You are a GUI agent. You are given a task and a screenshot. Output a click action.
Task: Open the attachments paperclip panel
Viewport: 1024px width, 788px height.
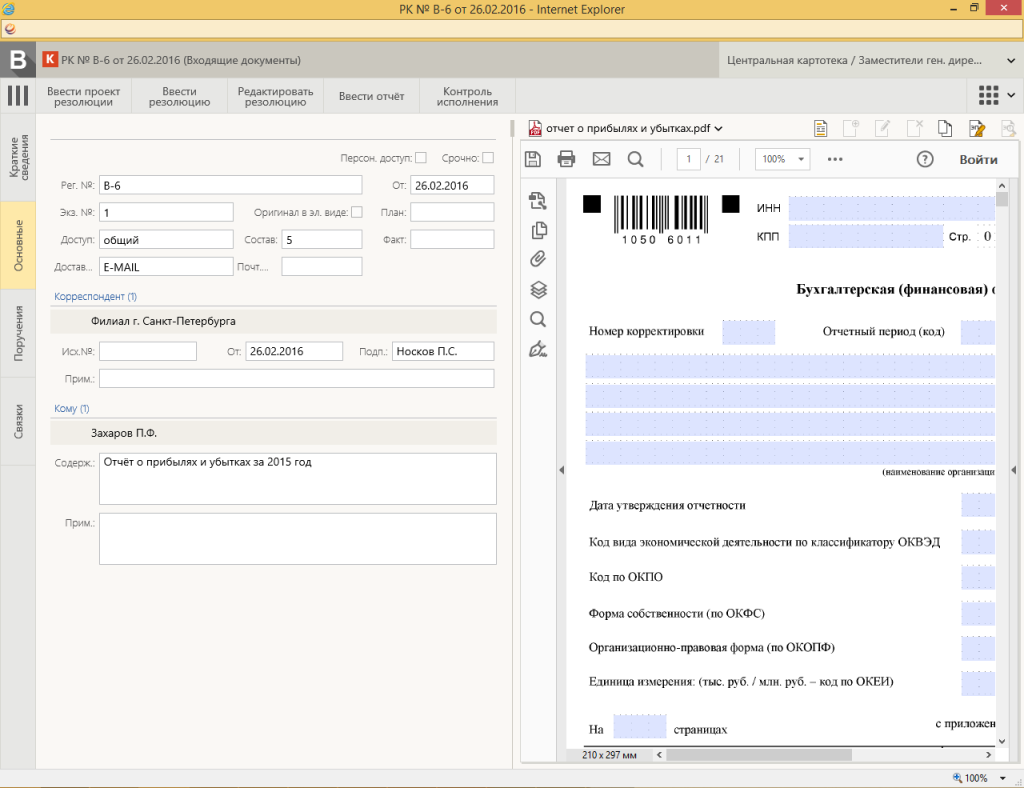(538, 260)
